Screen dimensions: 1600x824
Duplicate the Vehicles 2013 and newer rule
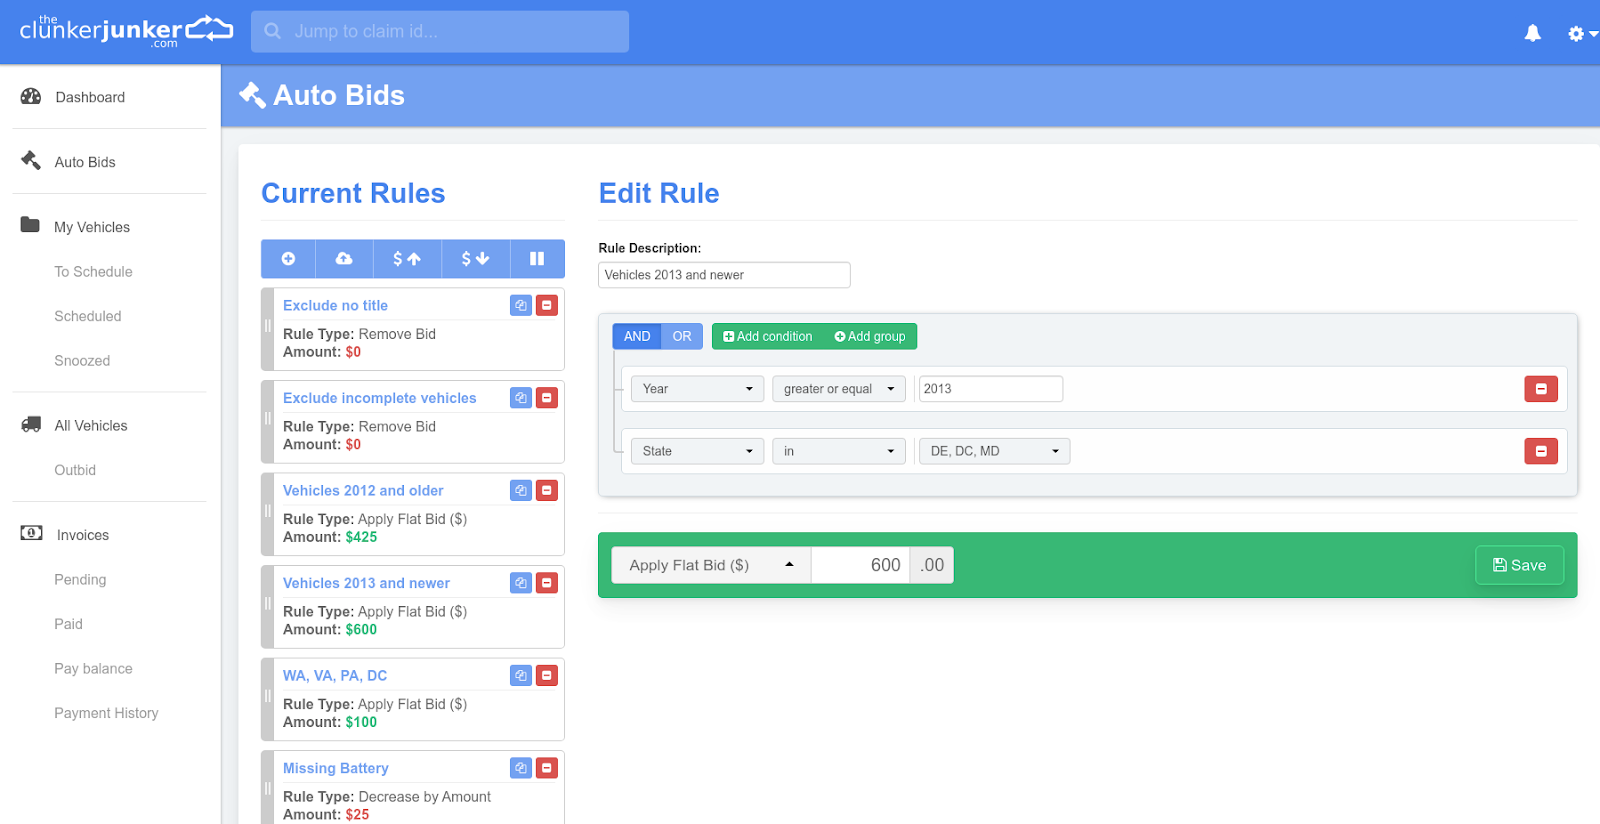[521, 583]
